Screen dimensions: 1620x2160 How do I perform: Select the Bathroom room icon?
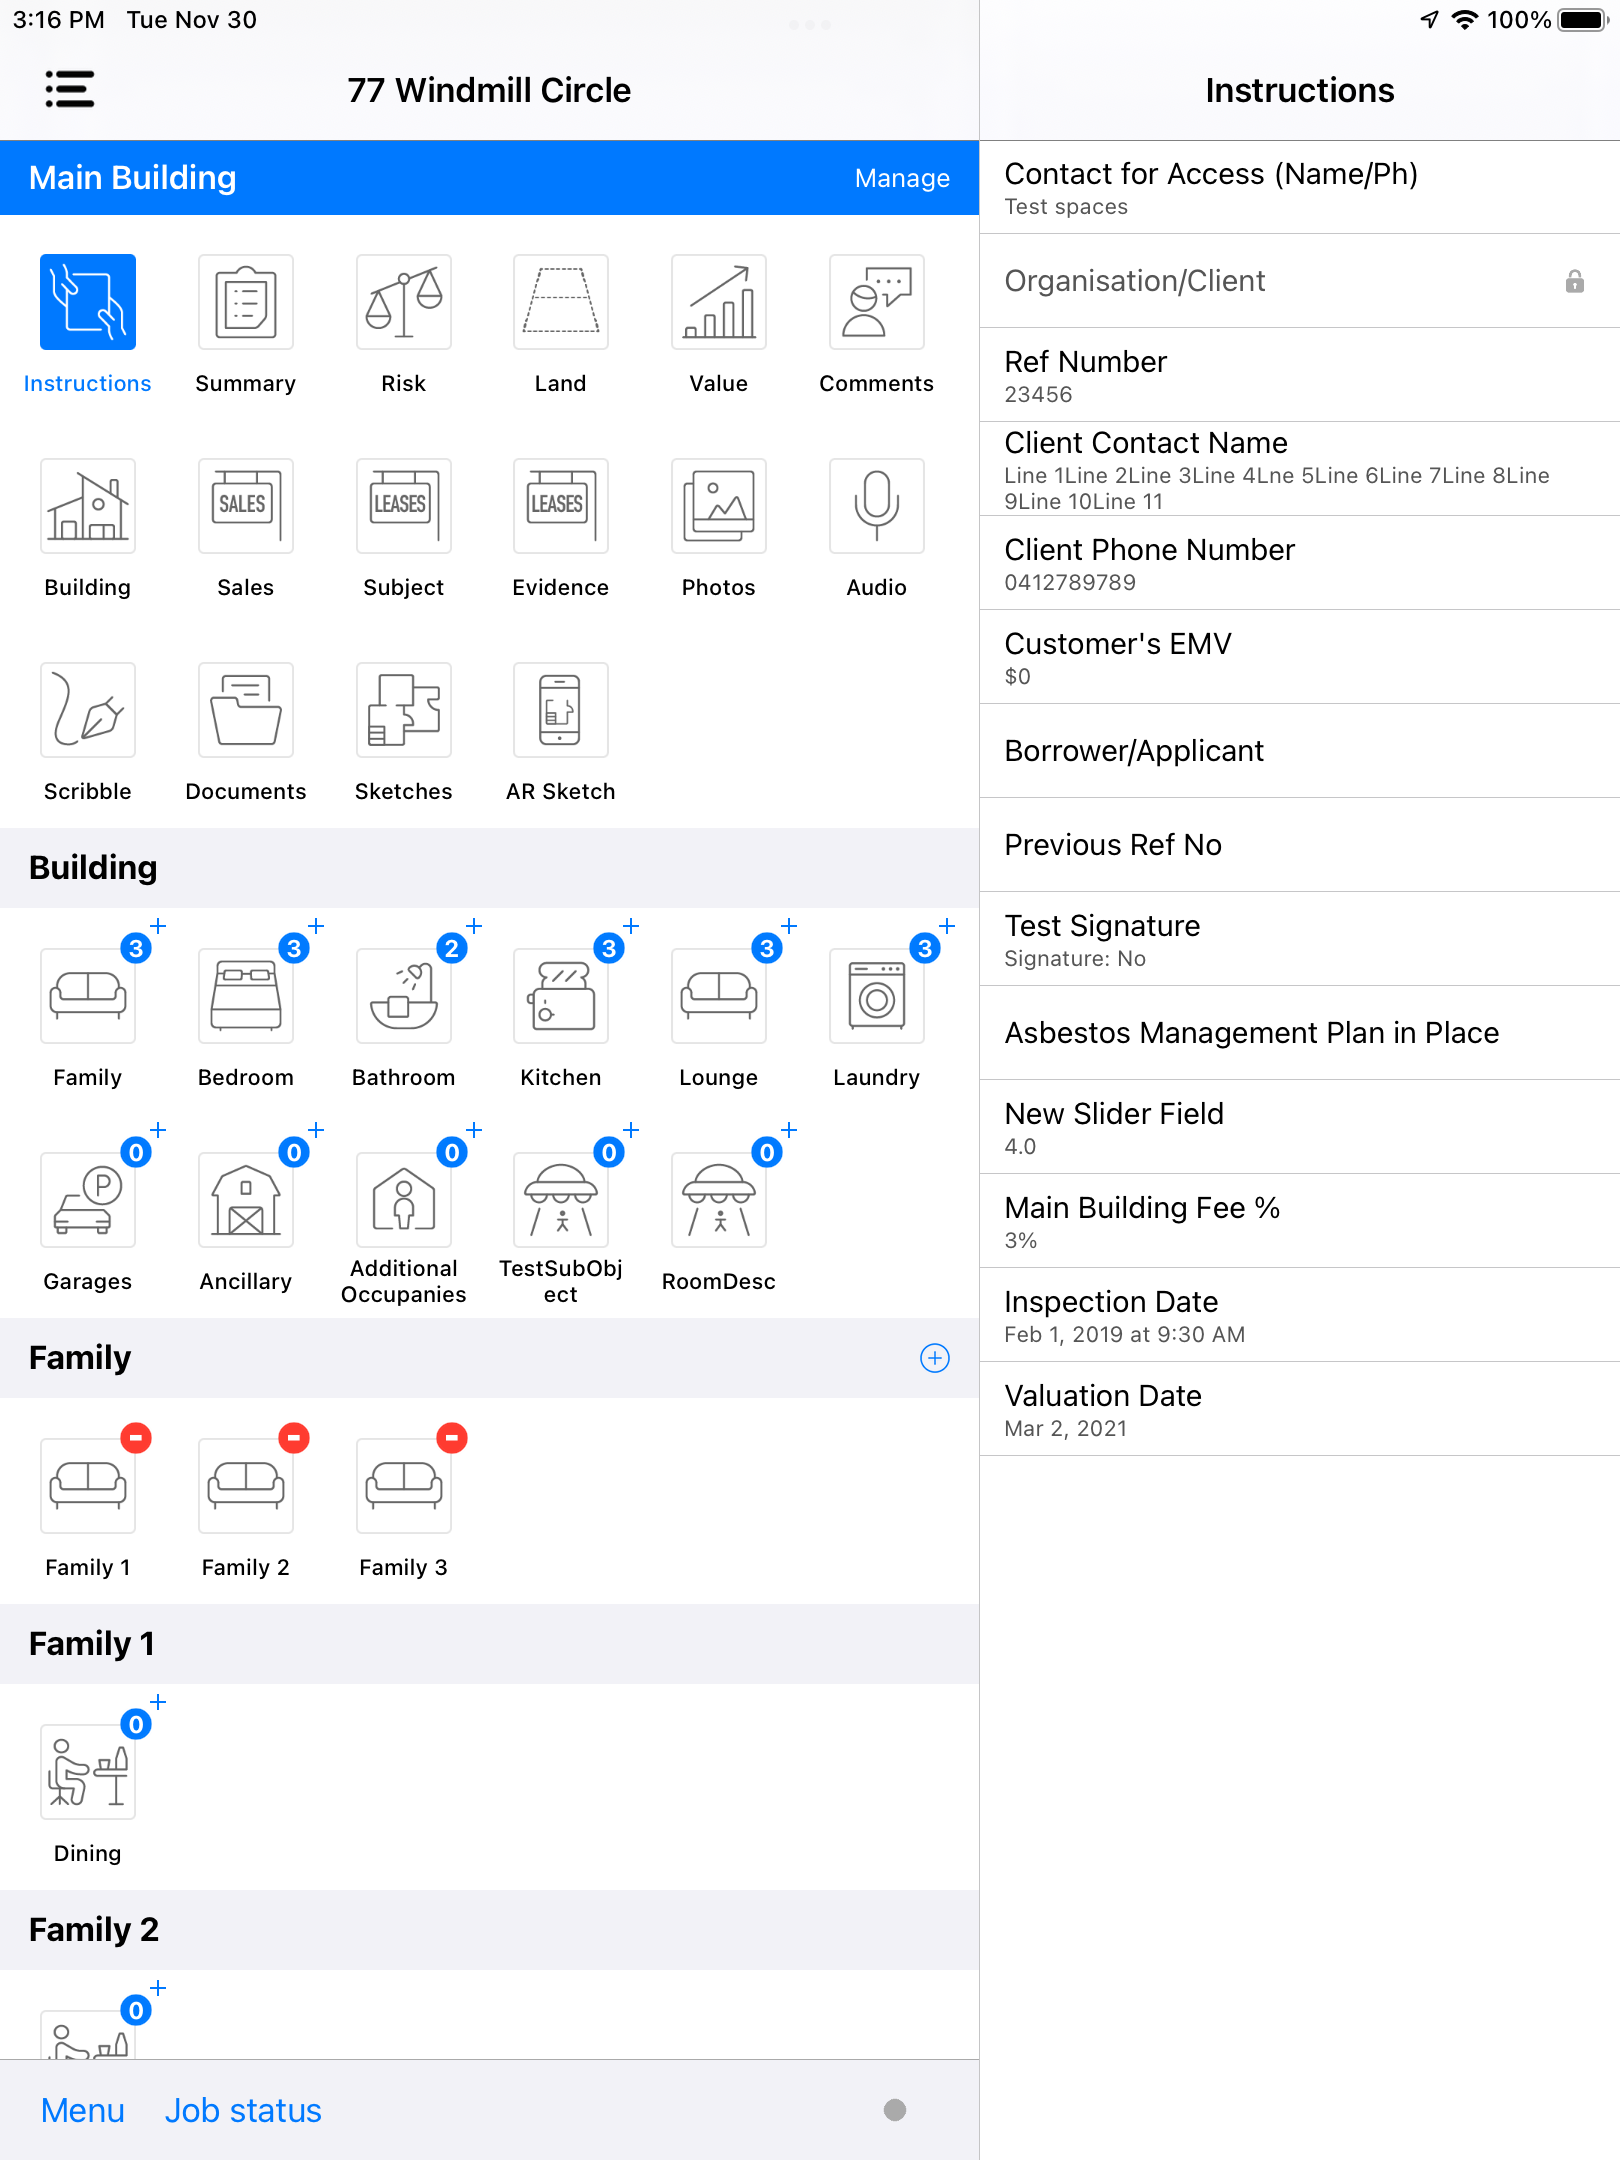(x=404, y=996)
